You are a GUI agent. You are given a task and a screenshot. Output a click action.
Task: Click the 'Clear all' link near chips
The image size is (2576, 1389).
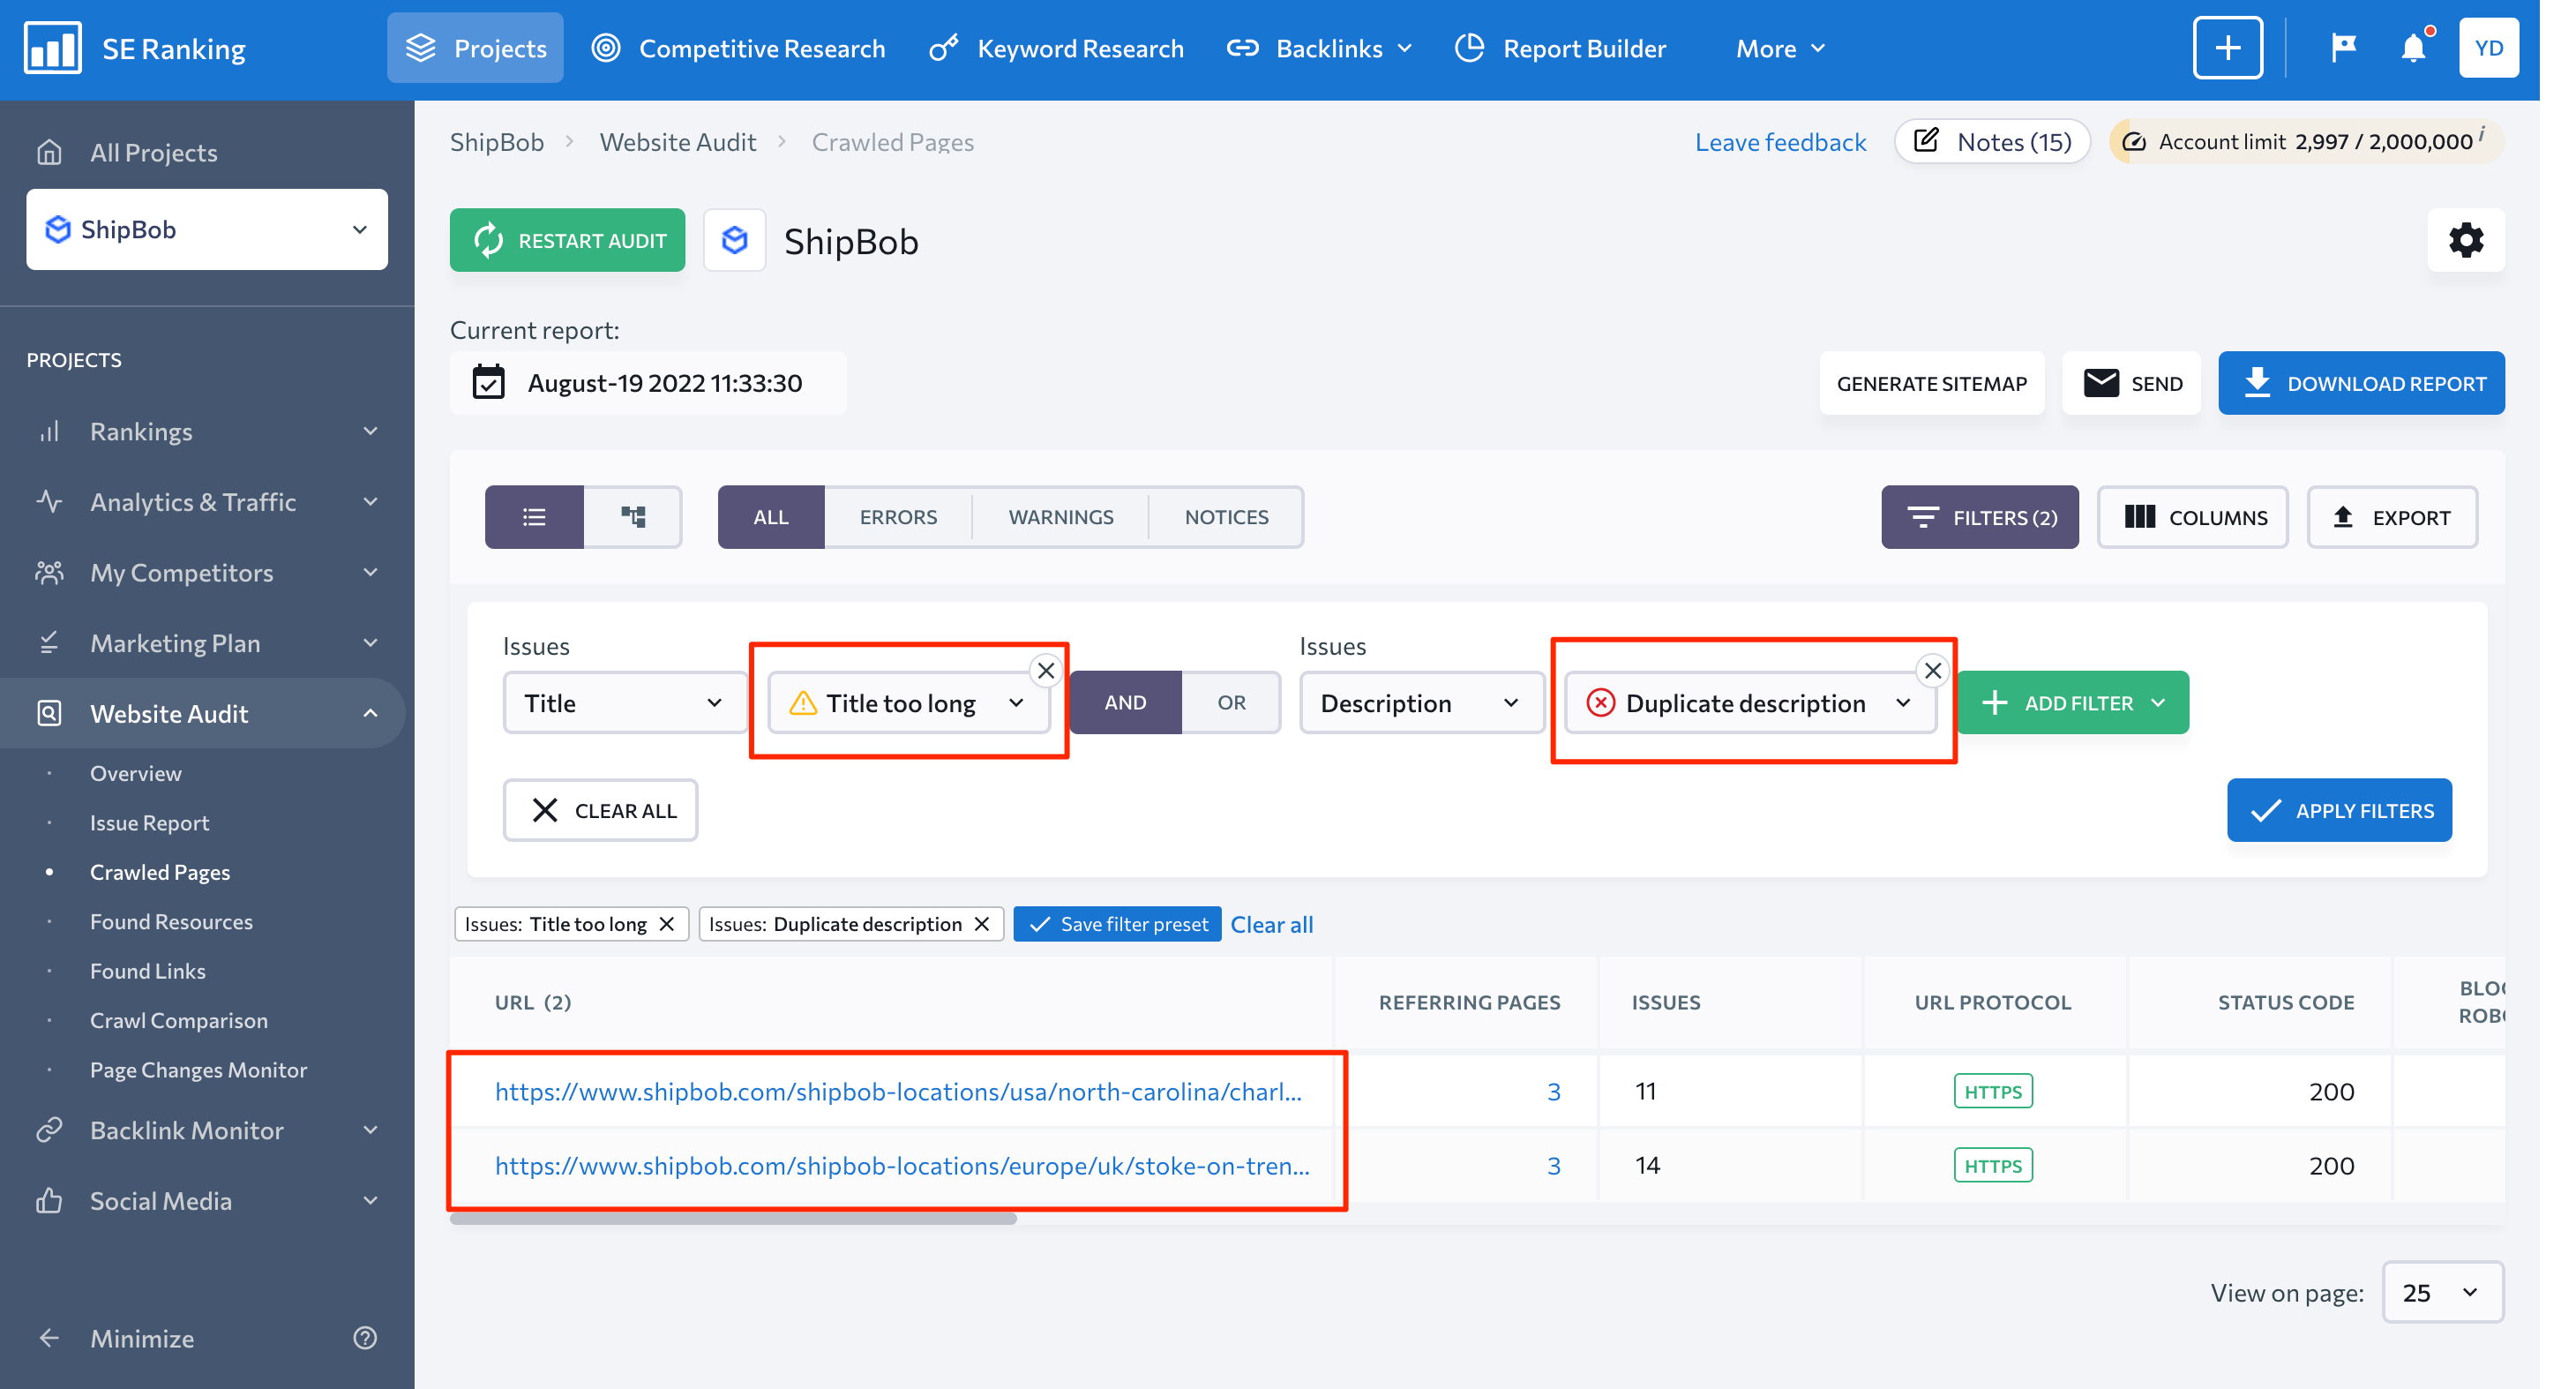click(1271, 924)
